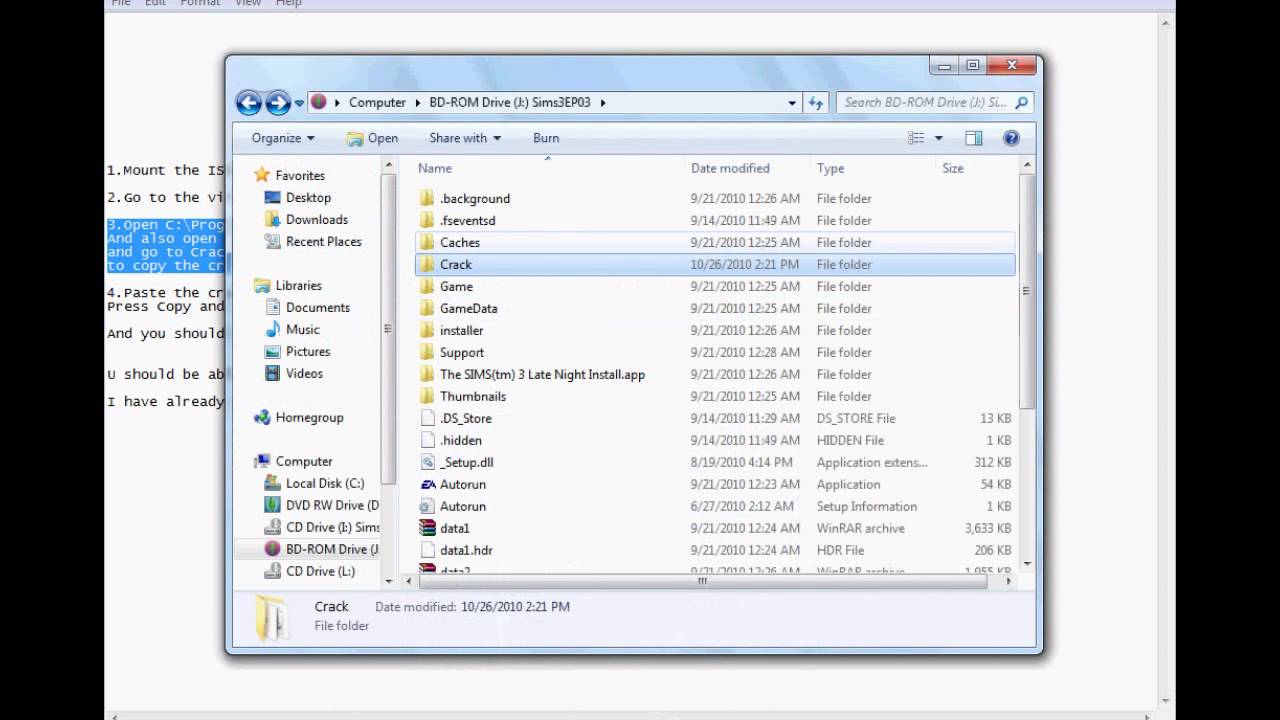Select The SIMS(tm) 3 Late Night Install.app
The height and width of the screenshot is (720, 1280).
point(542,374)
